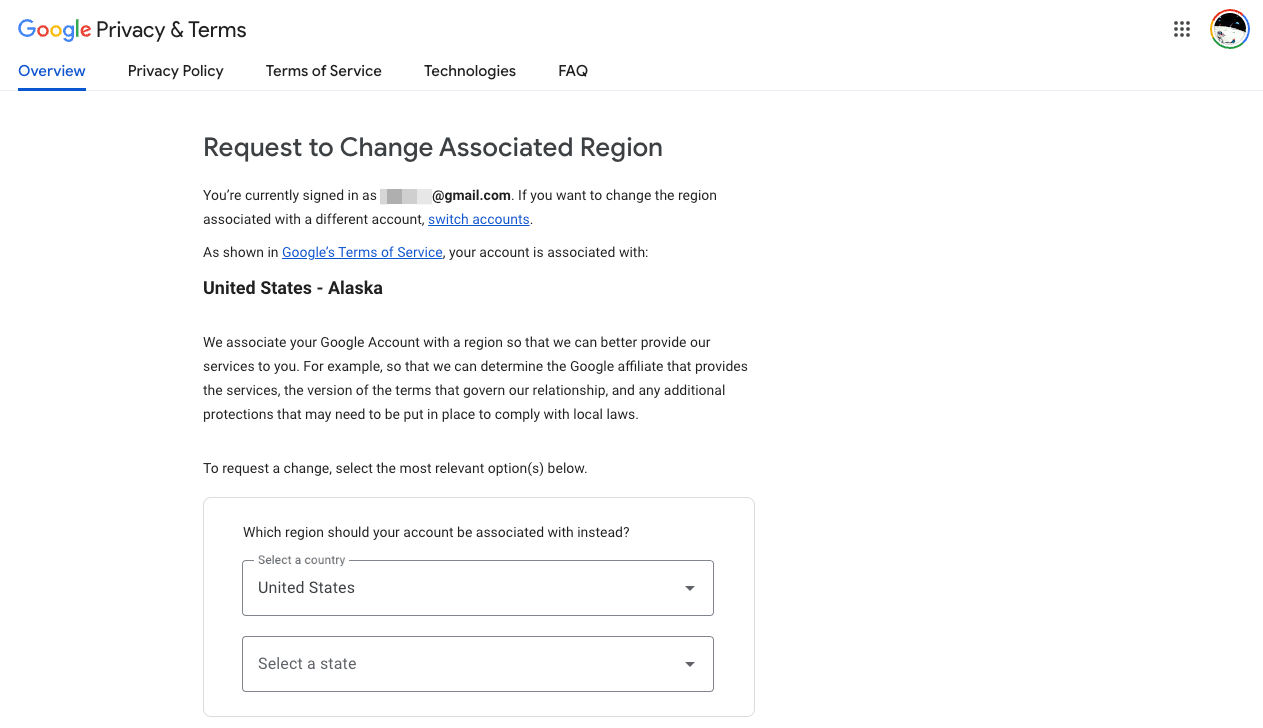This screenshot has height=728, width=1263.
Task: Click the Google account profile avatar
Action: [1229, 30]
